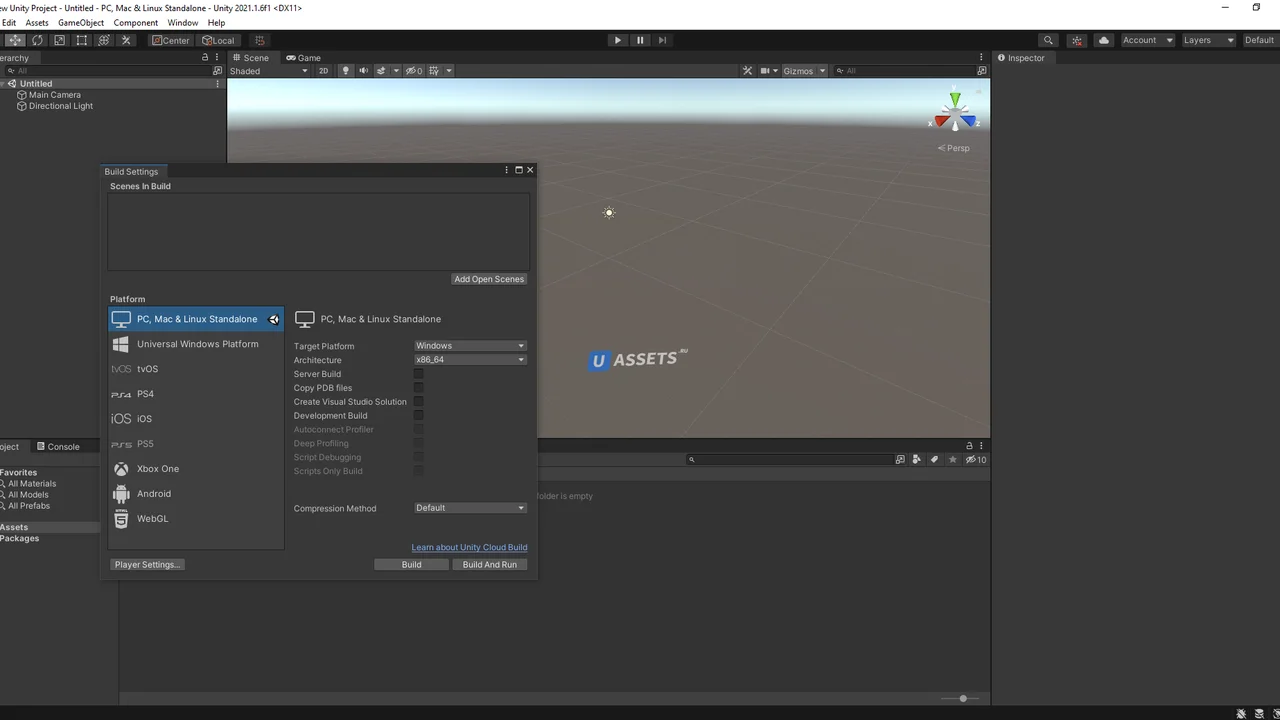Open custom editor tools
1280x720 pixels.
(x=126, y=40)
